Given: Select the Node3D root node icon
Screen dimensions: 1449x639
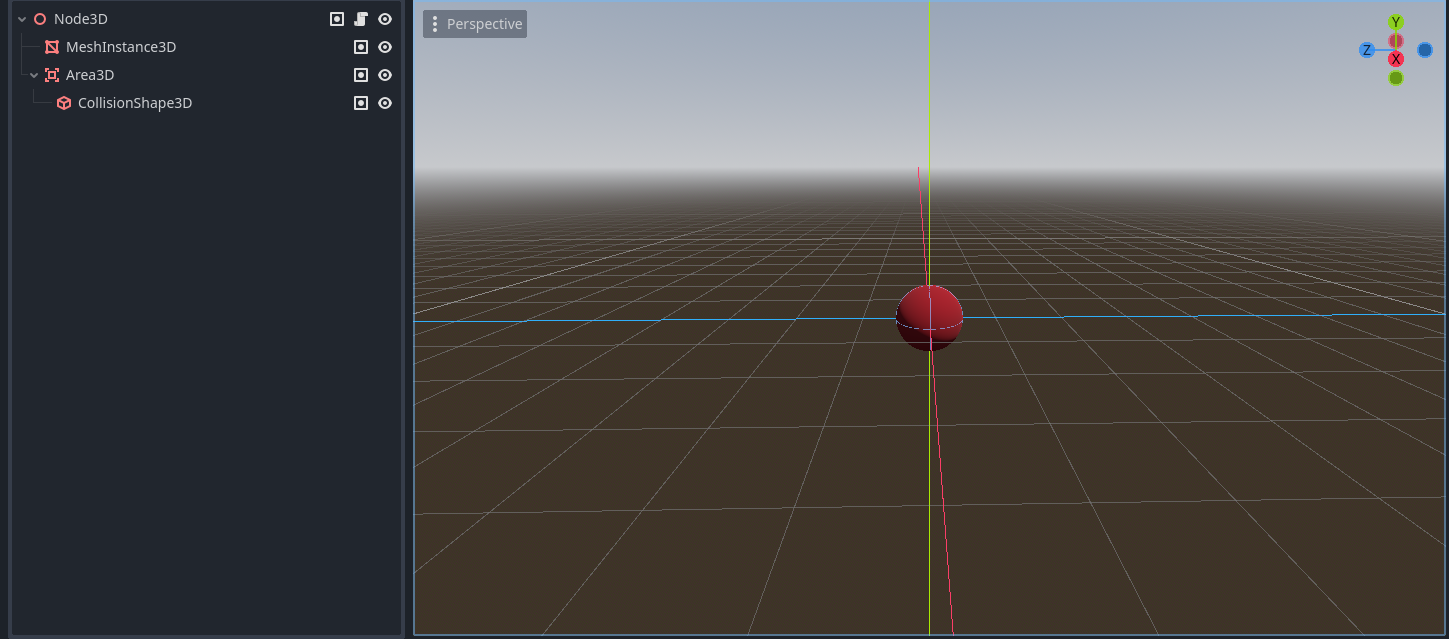Looking at the screenshot, I should tap(40, 19).
